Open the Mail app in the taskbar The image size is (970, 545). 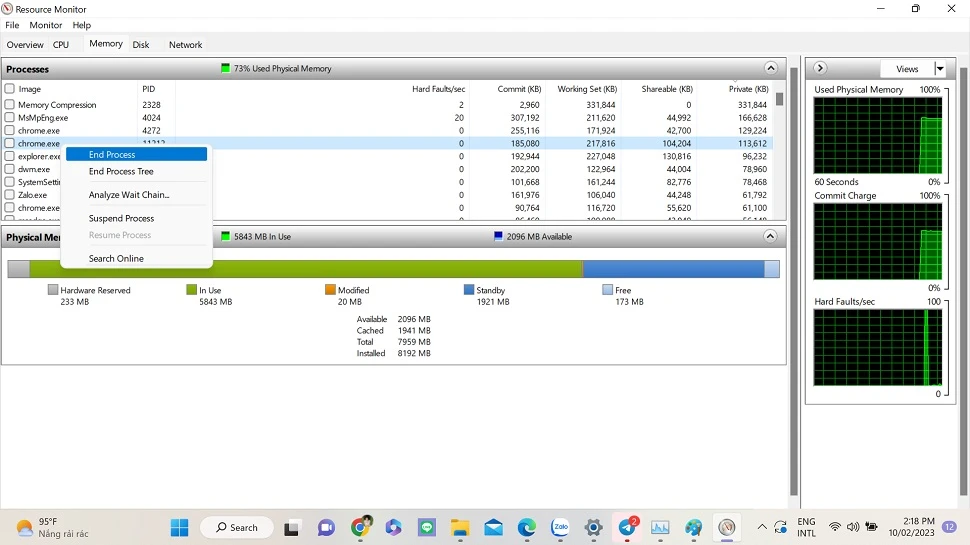pyautogui.click(x=494, y=527)
